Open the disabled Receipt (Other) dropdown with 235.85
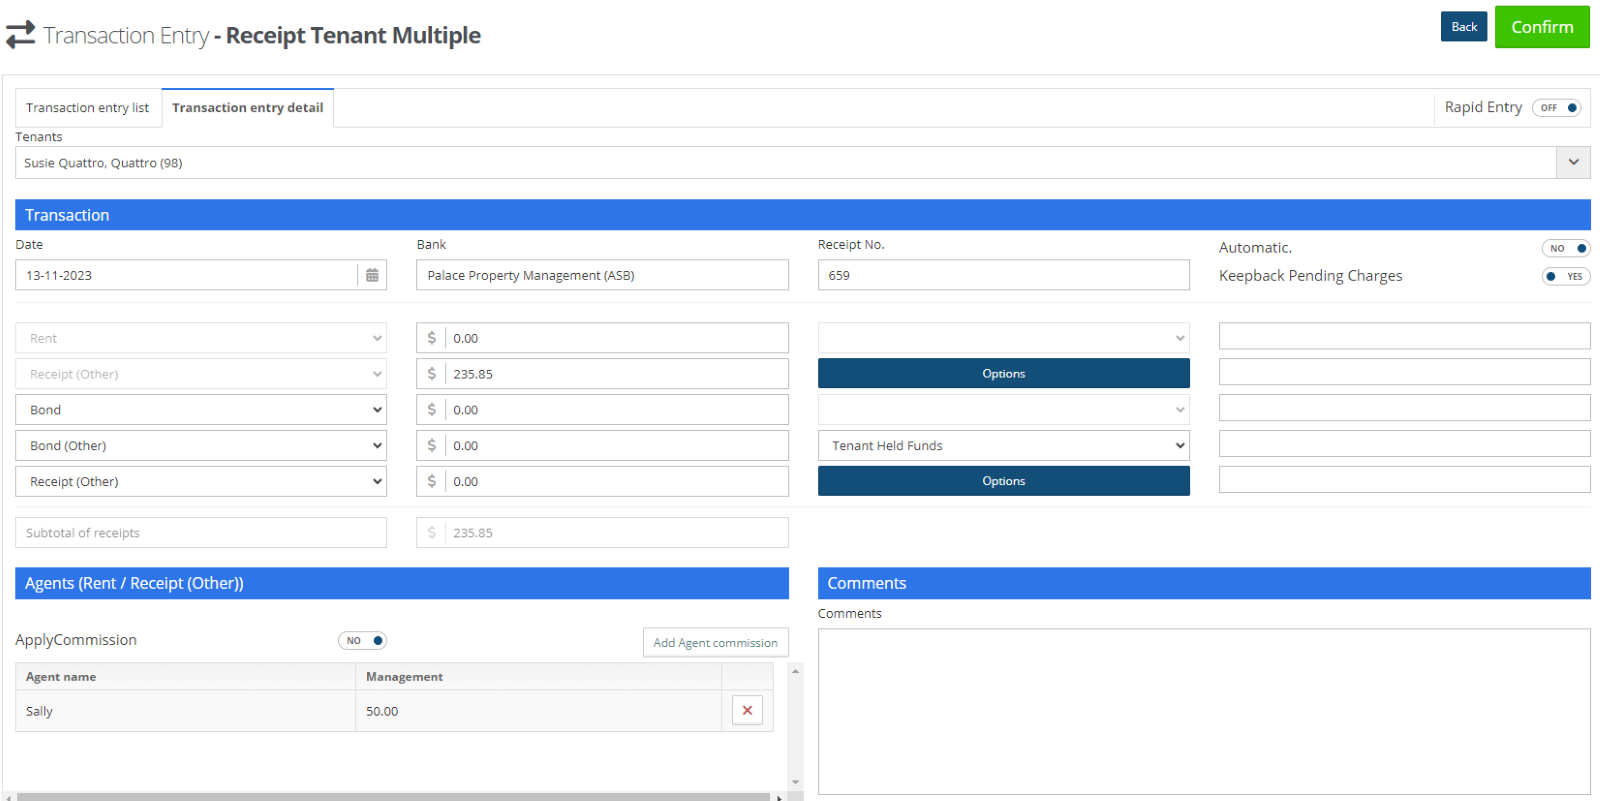This screenshot has height=801, width=1600. (x=201, y=374)
